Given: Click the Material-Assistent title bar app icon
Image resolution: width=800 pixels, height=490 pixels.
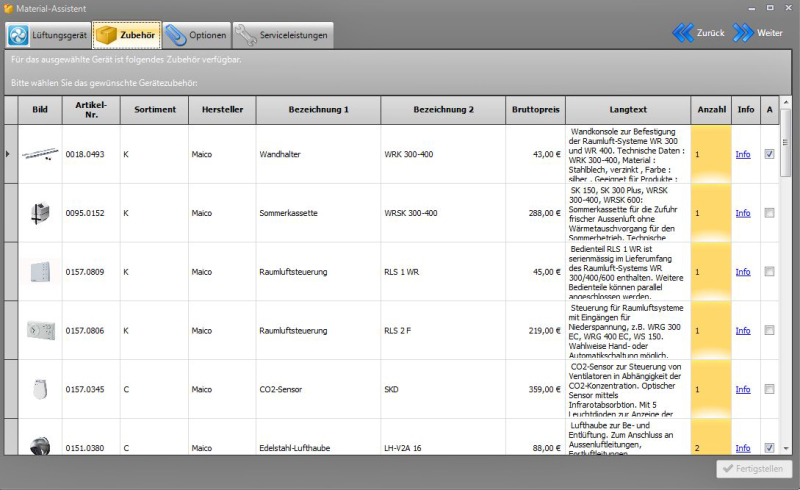Looking at the screenshot, I should [x=8, y=9].
